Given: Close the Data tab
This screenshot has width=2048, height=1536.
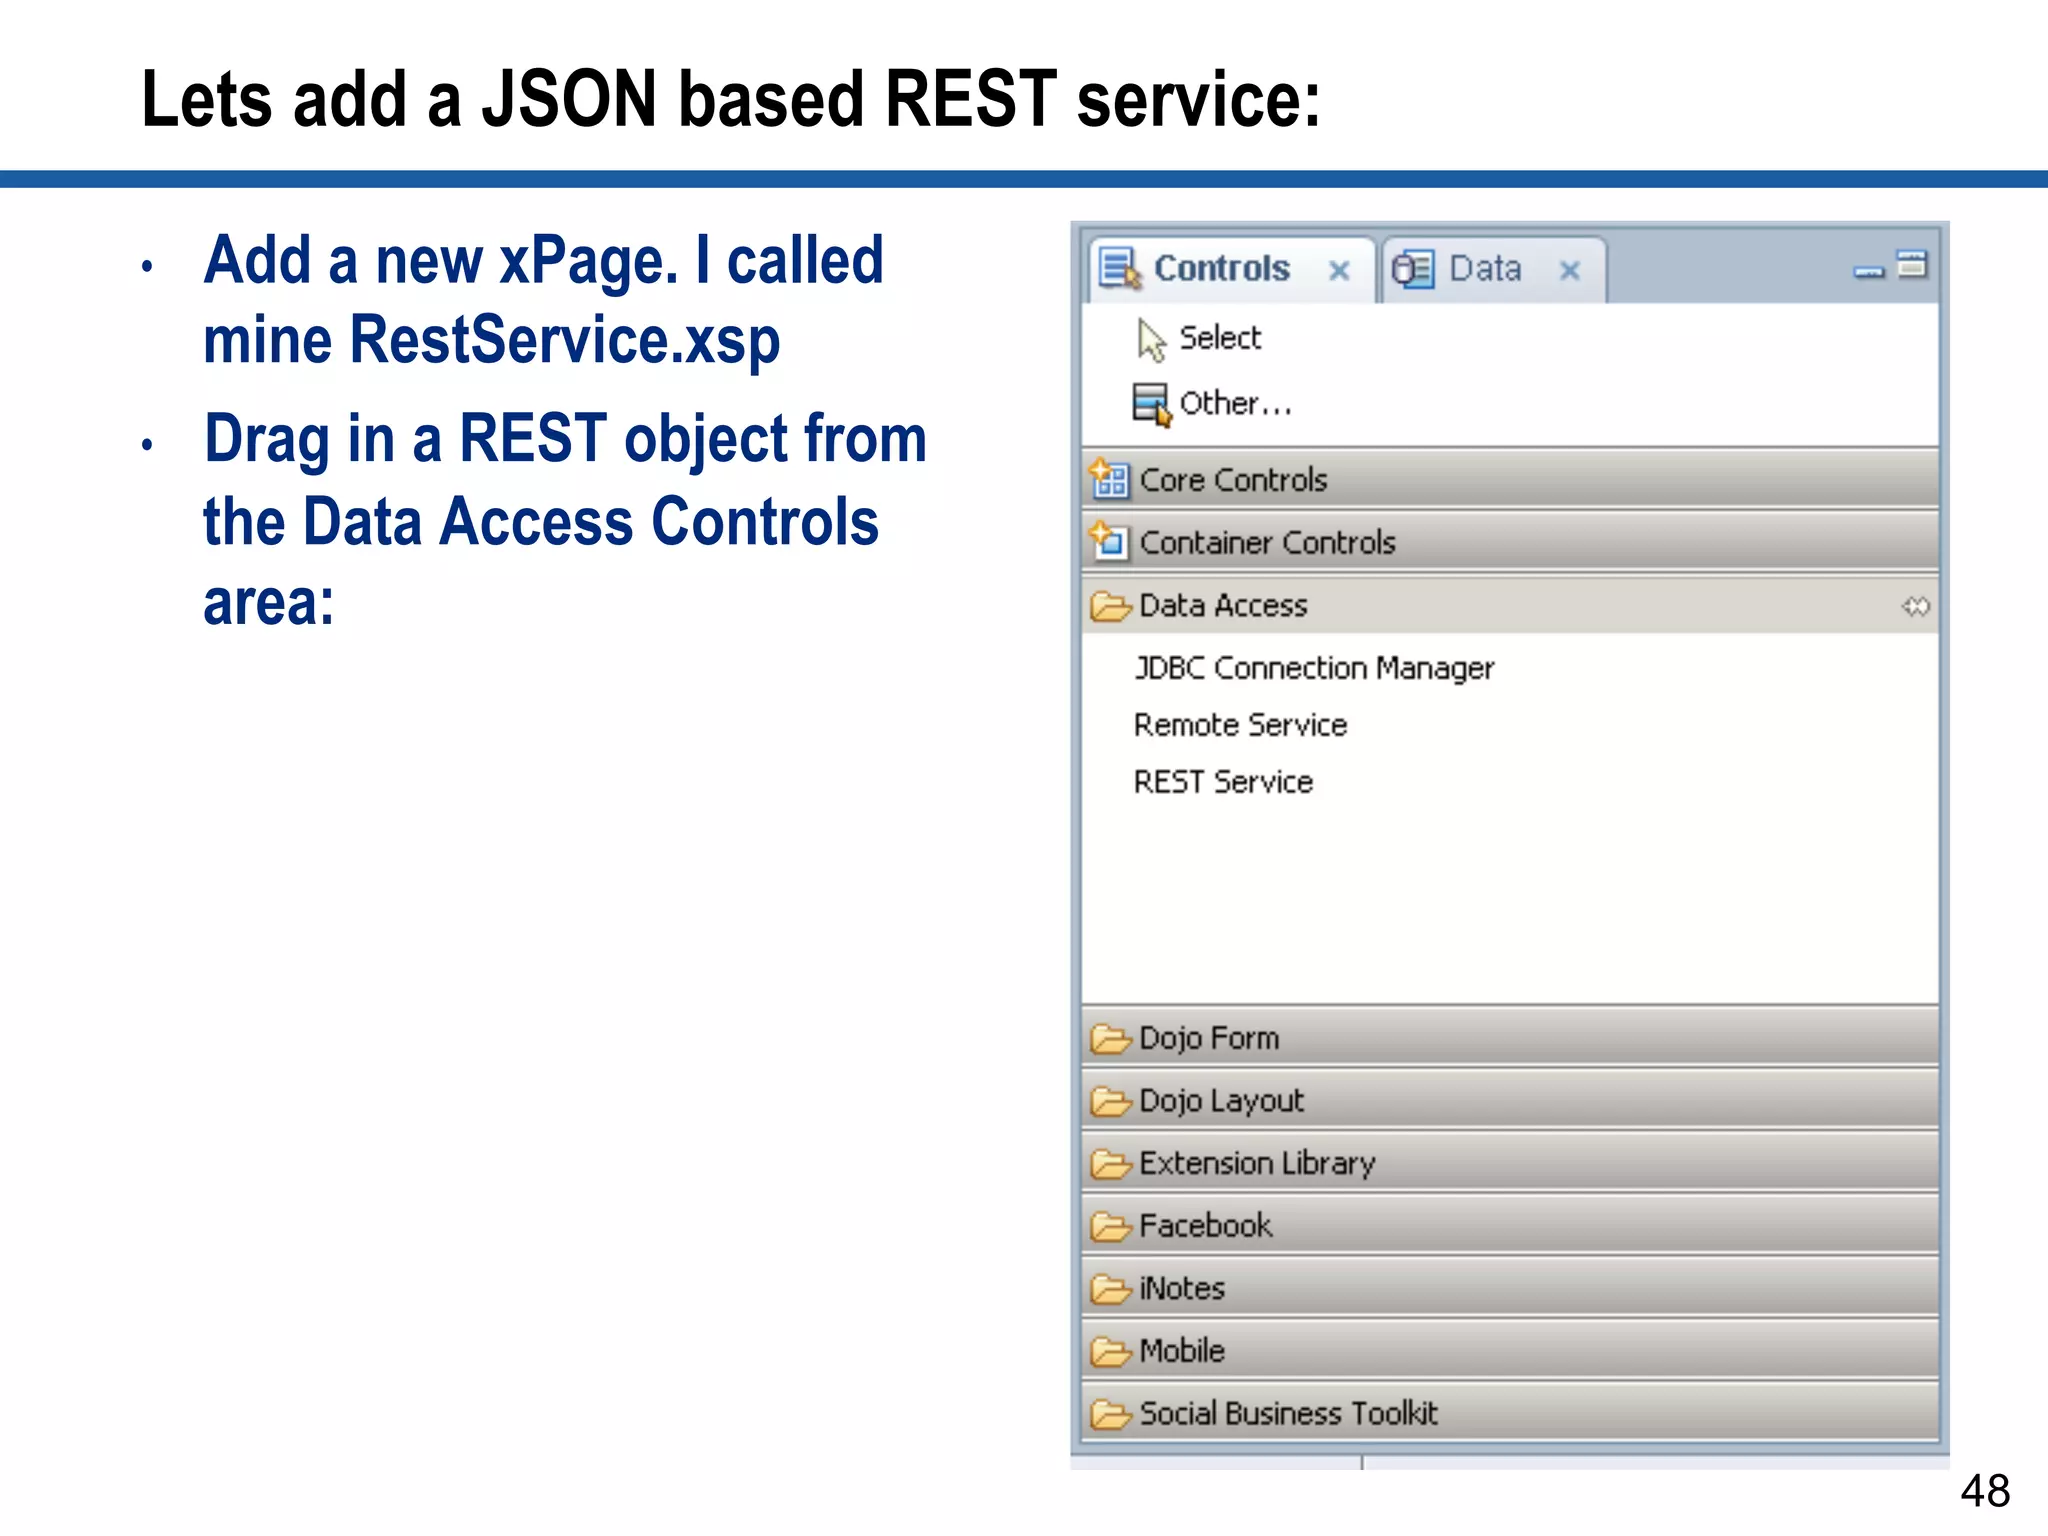Looking at the screenshot, I should [x=1570, y=270].
